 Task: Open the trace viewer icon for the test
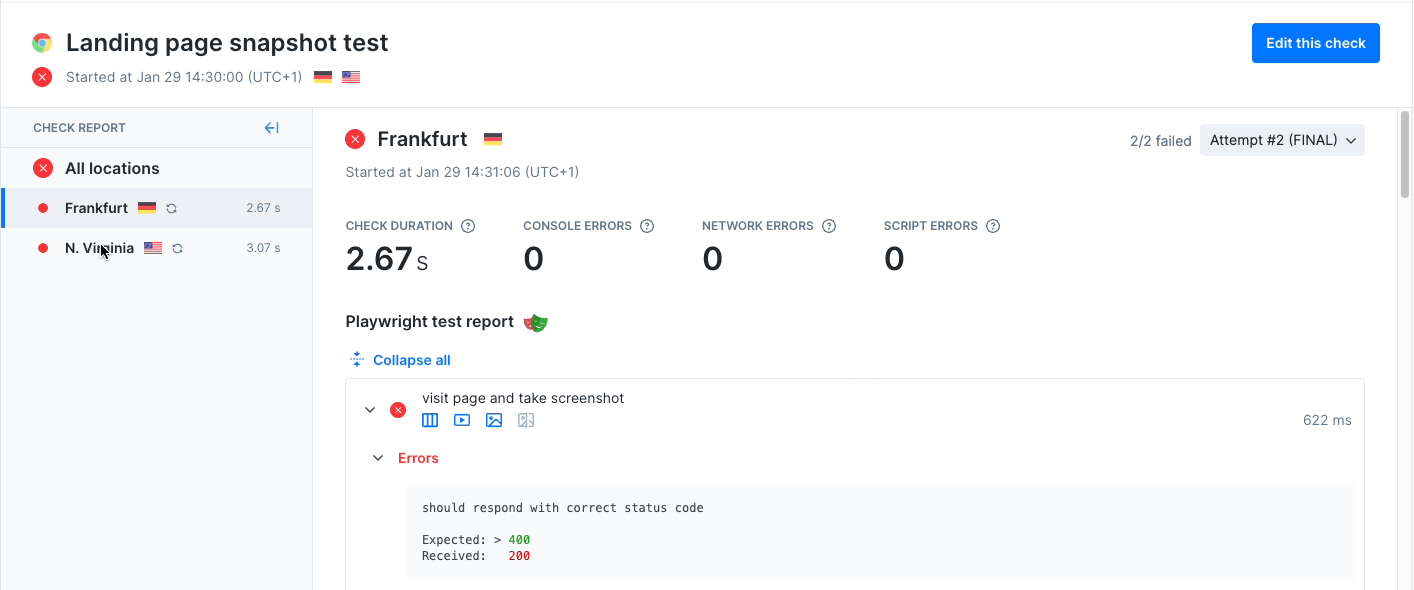coord(430,421)
